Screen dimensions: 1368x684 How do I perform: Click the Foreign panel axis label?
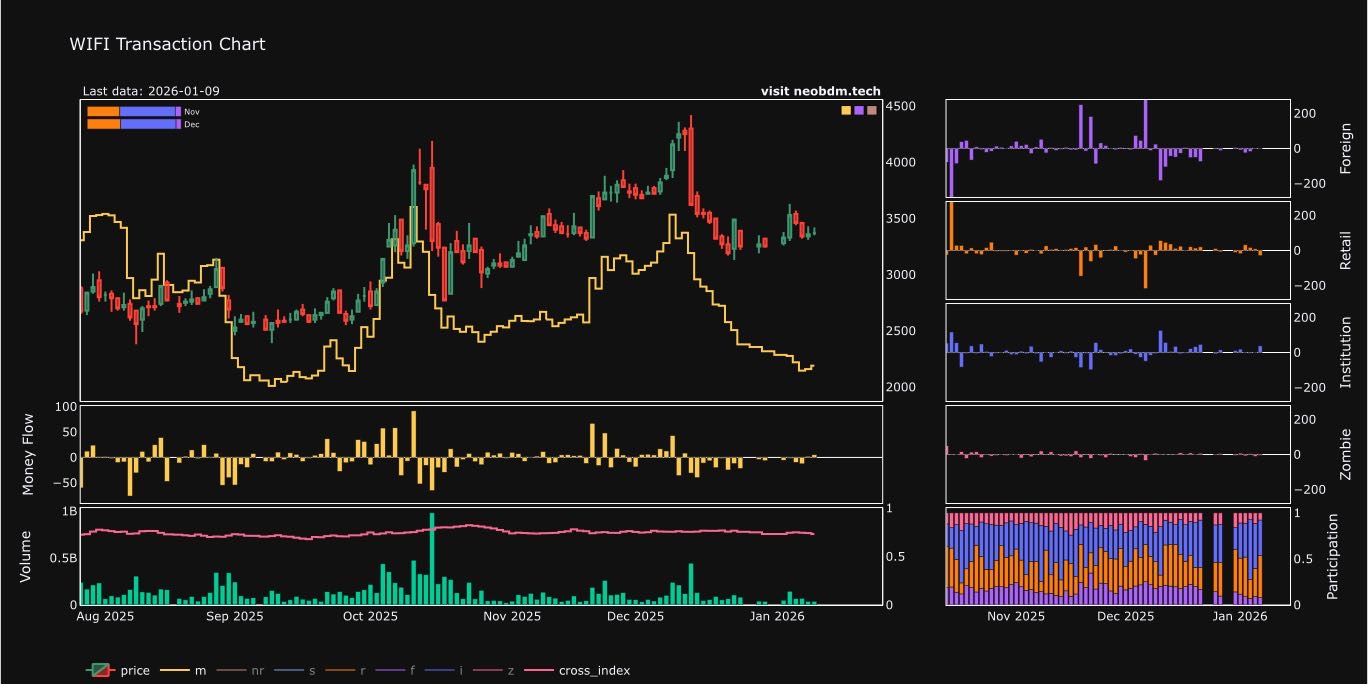tap(1345, 148)
